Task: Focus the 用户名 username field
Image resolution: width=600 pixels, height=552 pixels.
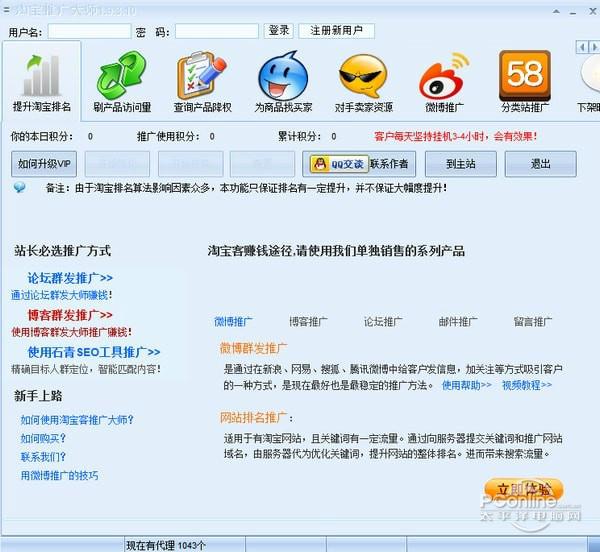Action: 89,31
